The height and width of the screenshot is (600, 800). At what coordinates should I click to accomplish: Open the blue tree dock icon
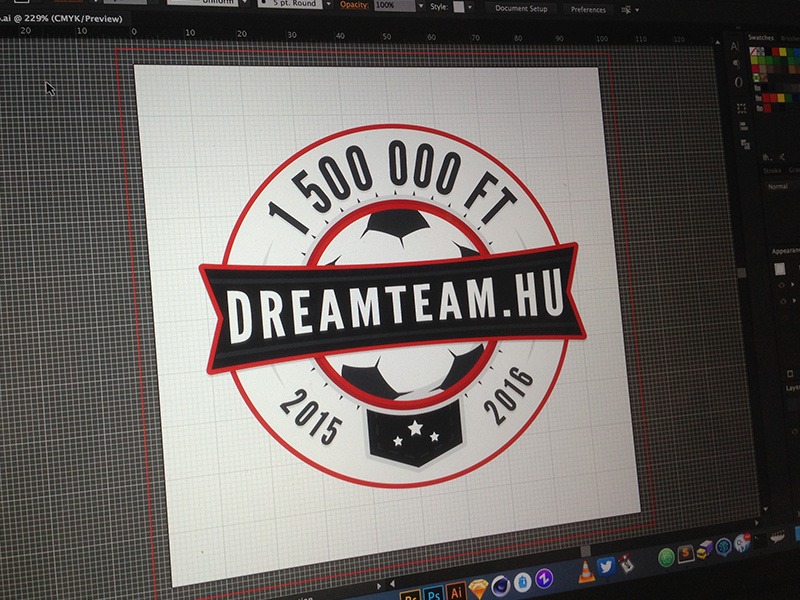tap(723, 546)
